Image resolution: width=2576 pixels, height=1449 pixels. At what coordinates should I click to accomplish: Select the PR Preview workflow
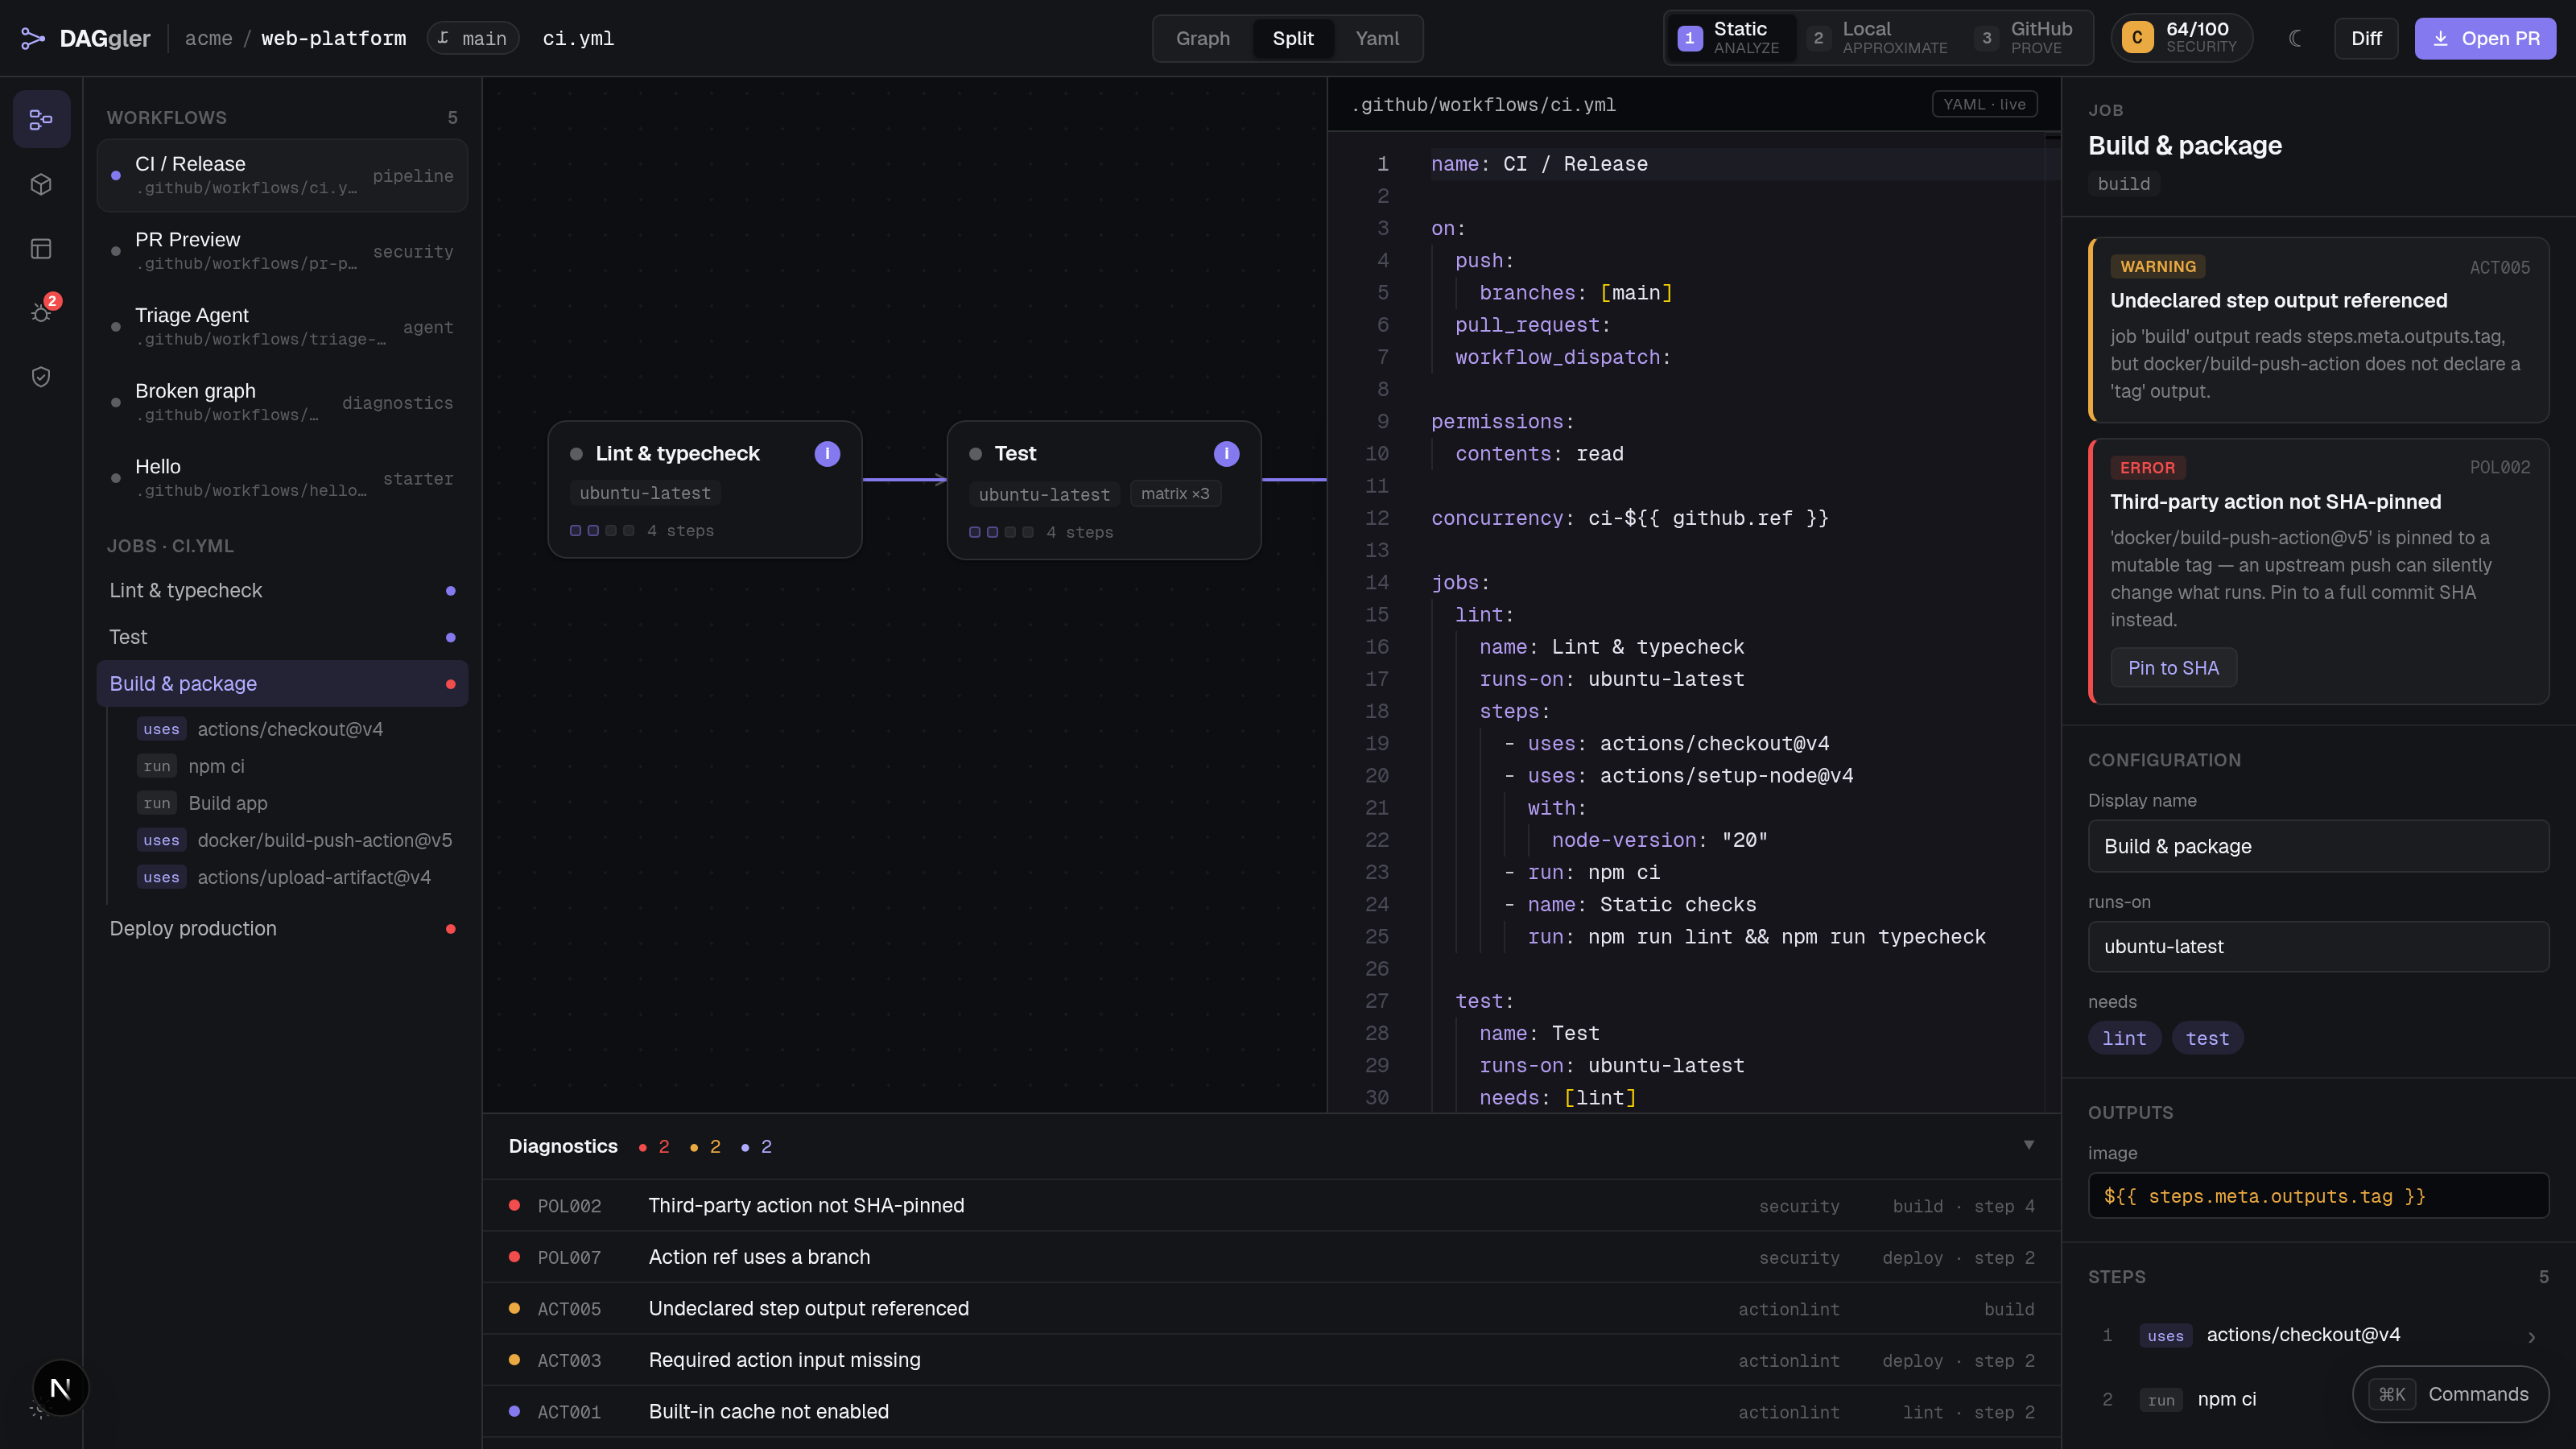point(282,251)
